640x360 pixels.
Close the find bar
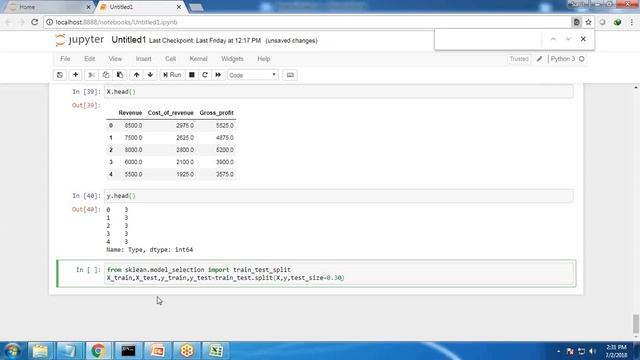click(583, 39)
